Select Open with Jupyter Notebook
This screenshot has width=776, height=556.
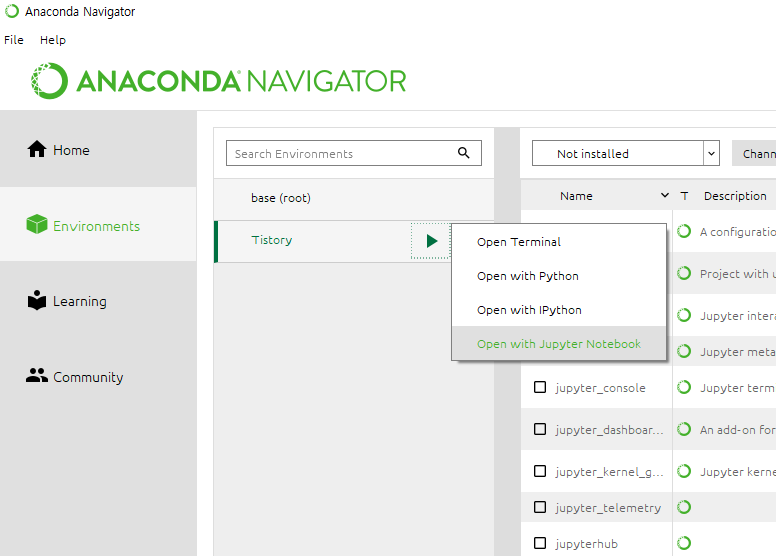click(x=559, y=344)
